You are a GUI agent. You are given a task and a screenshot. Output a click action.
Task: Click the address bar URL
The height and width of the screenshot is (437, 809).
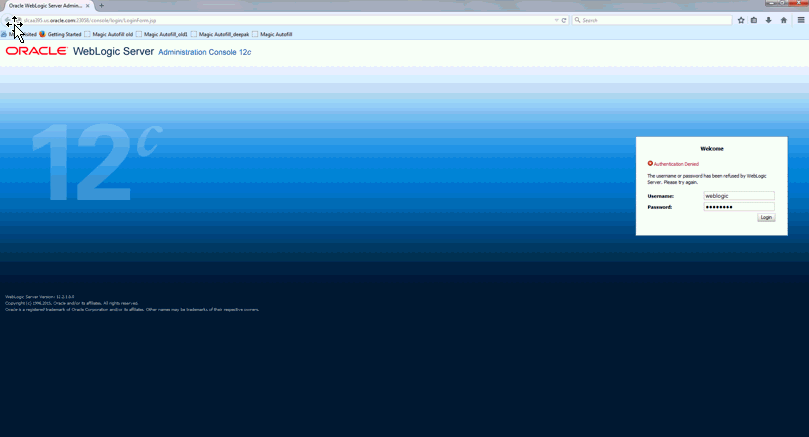[90, 21]
